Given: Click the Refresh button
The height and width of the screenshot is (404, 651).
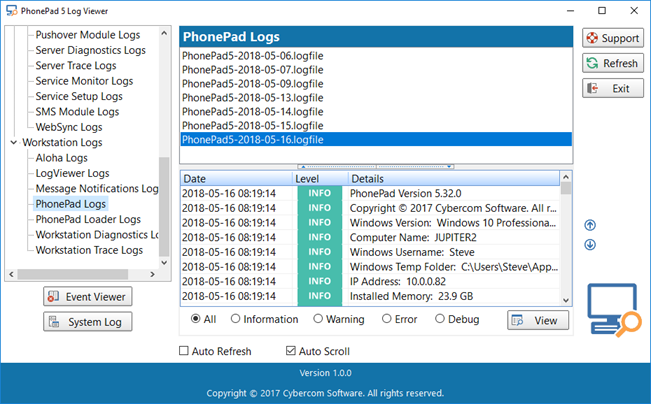Looking at the screenshot, I should point(613,63).
